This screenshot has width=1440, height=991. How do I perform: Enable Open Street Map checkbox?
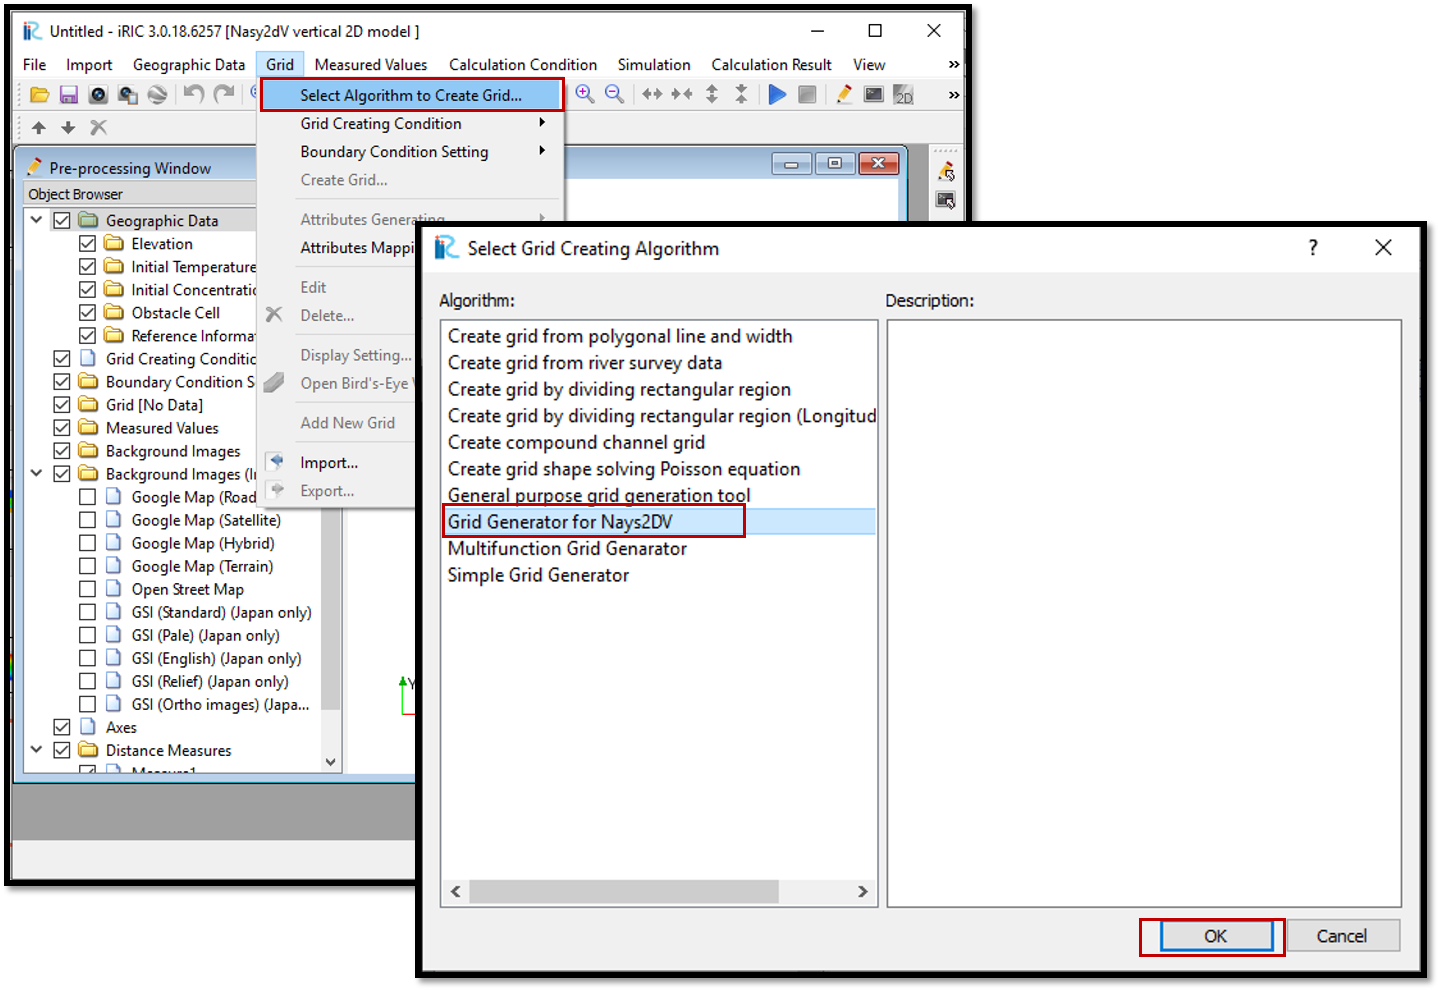pos(87,589)
